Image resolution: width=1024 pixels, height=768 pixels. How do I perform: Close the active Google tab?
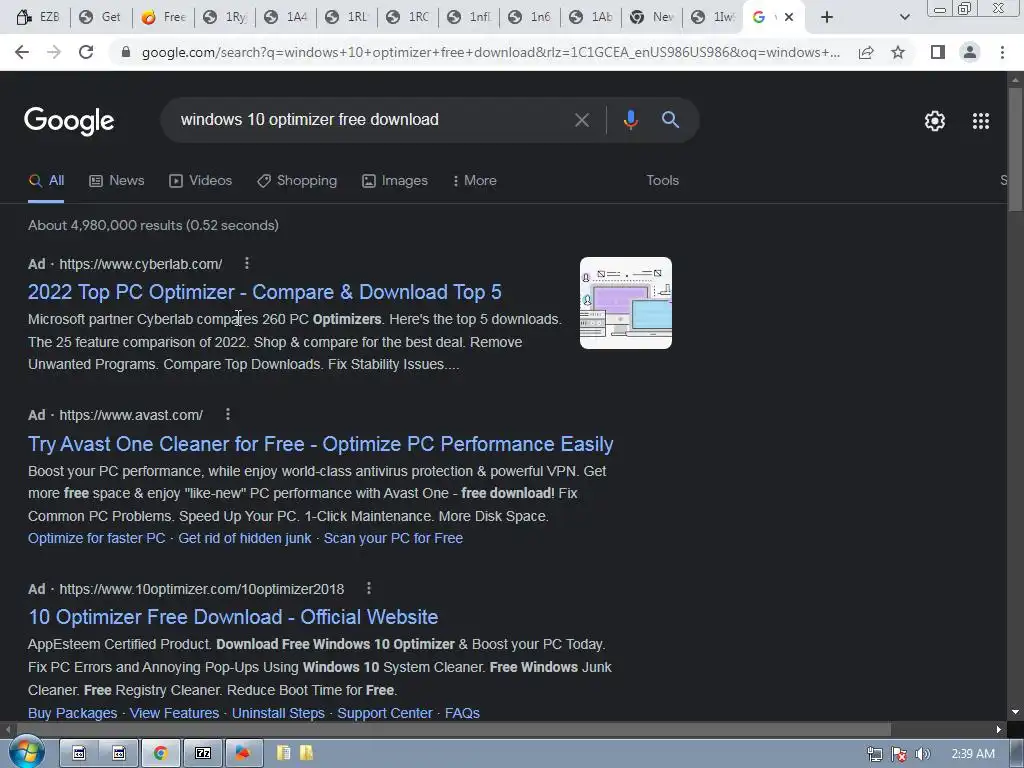tap(789, 17)
